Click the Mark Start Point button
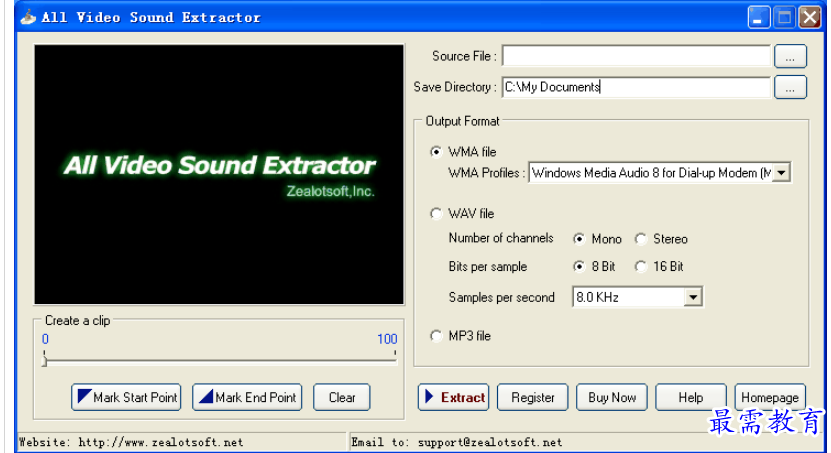Viewport: 831px width, 453px height. coord(126,397)
